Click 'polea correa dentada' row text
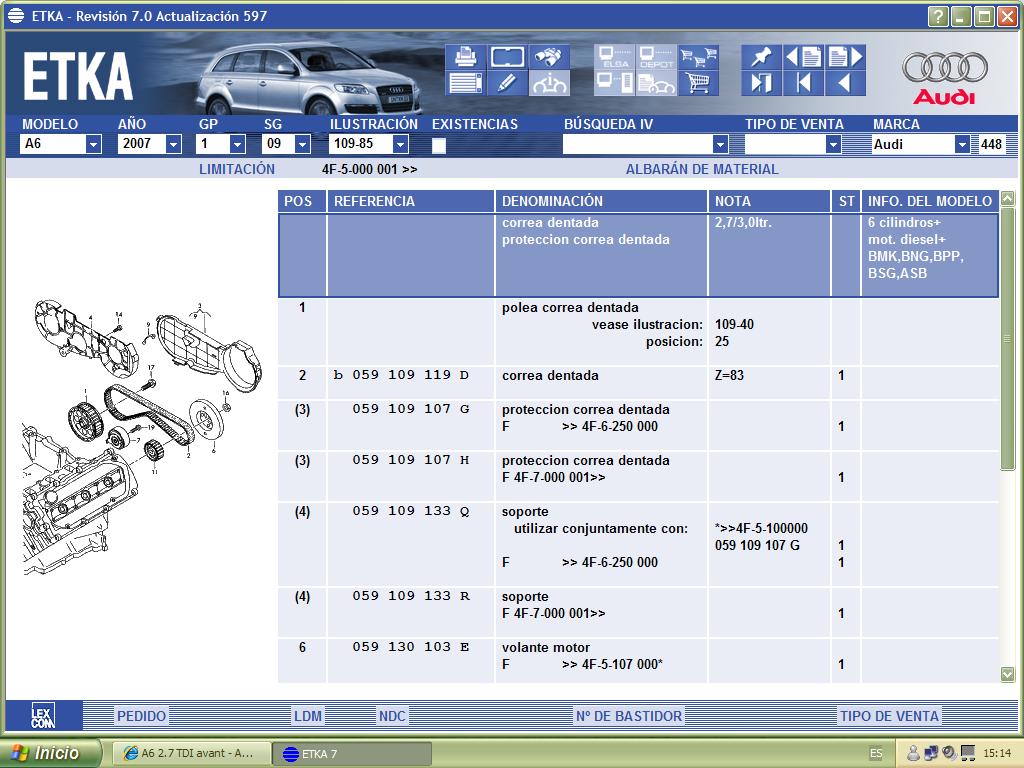Image resolution: width=1024 pixels, height=768 pixels. tap(570, 308)
